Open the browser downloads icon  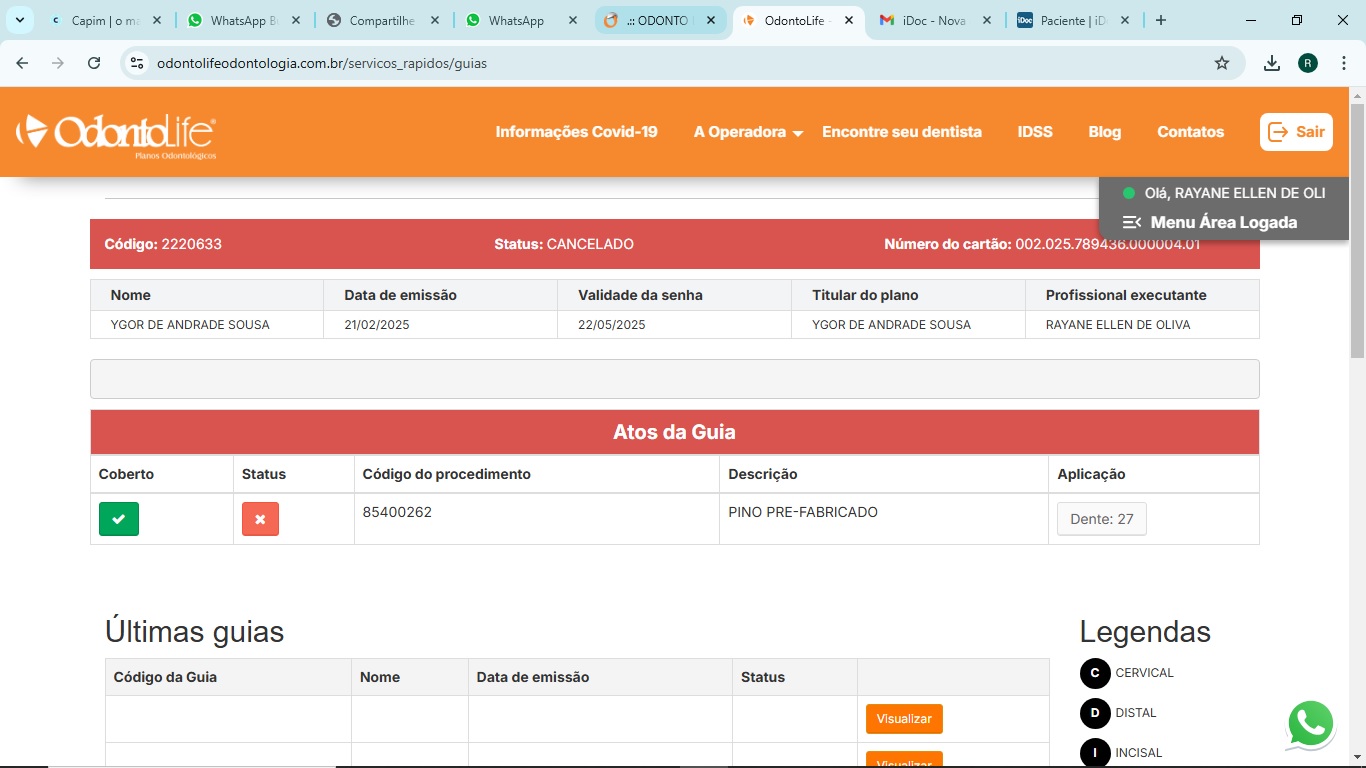1271,63
